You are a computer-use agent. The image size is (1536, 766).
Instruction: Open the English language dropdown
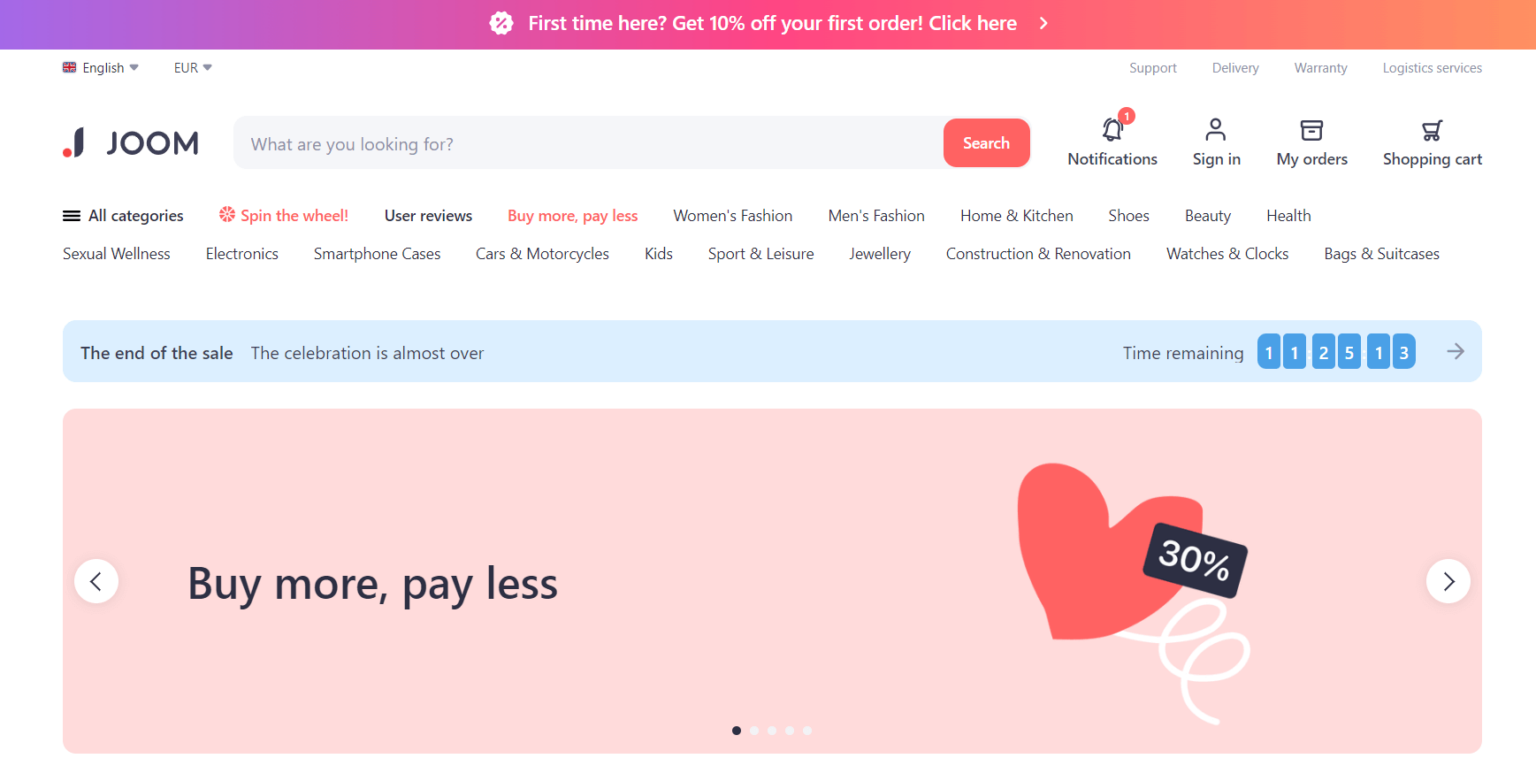(100, 67)
